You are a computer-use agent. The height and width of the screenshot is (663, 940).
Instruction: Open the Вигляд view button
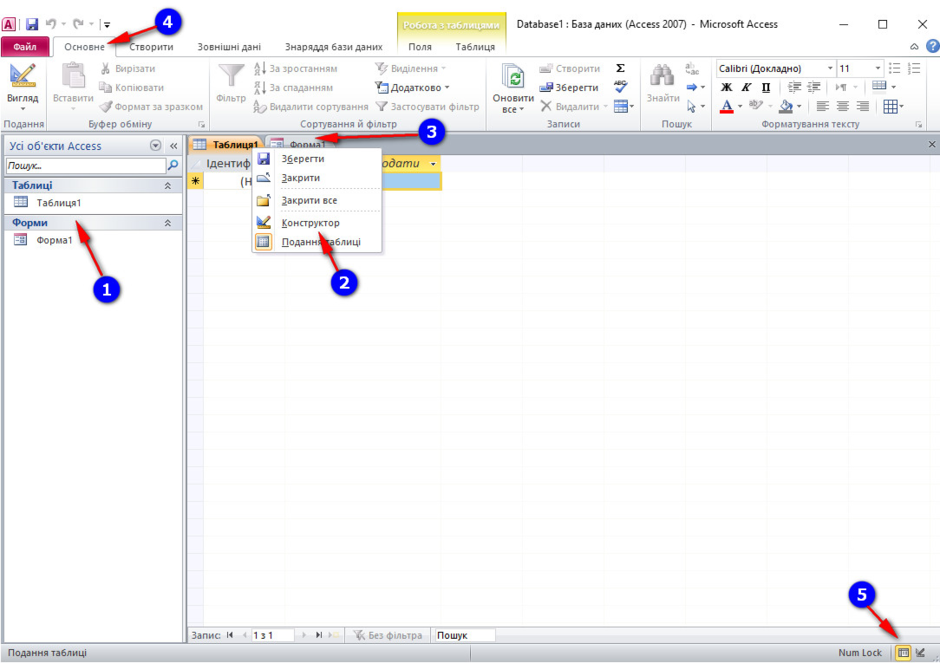22,86
